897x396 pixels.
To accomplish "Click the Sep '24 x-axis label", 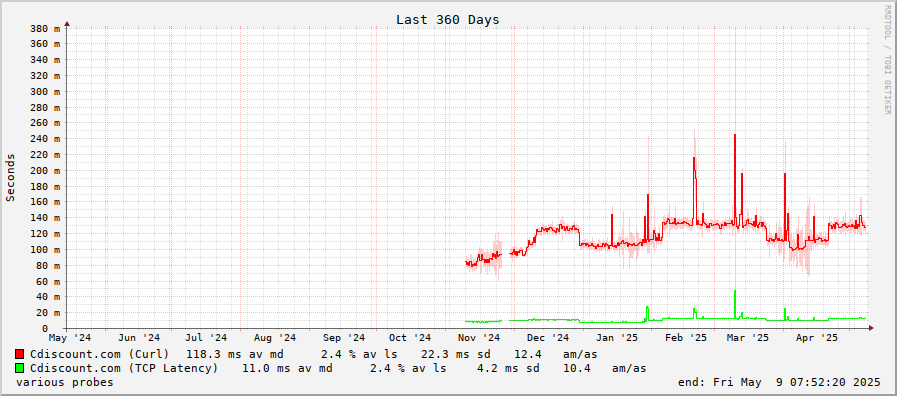I will [344, 338].
